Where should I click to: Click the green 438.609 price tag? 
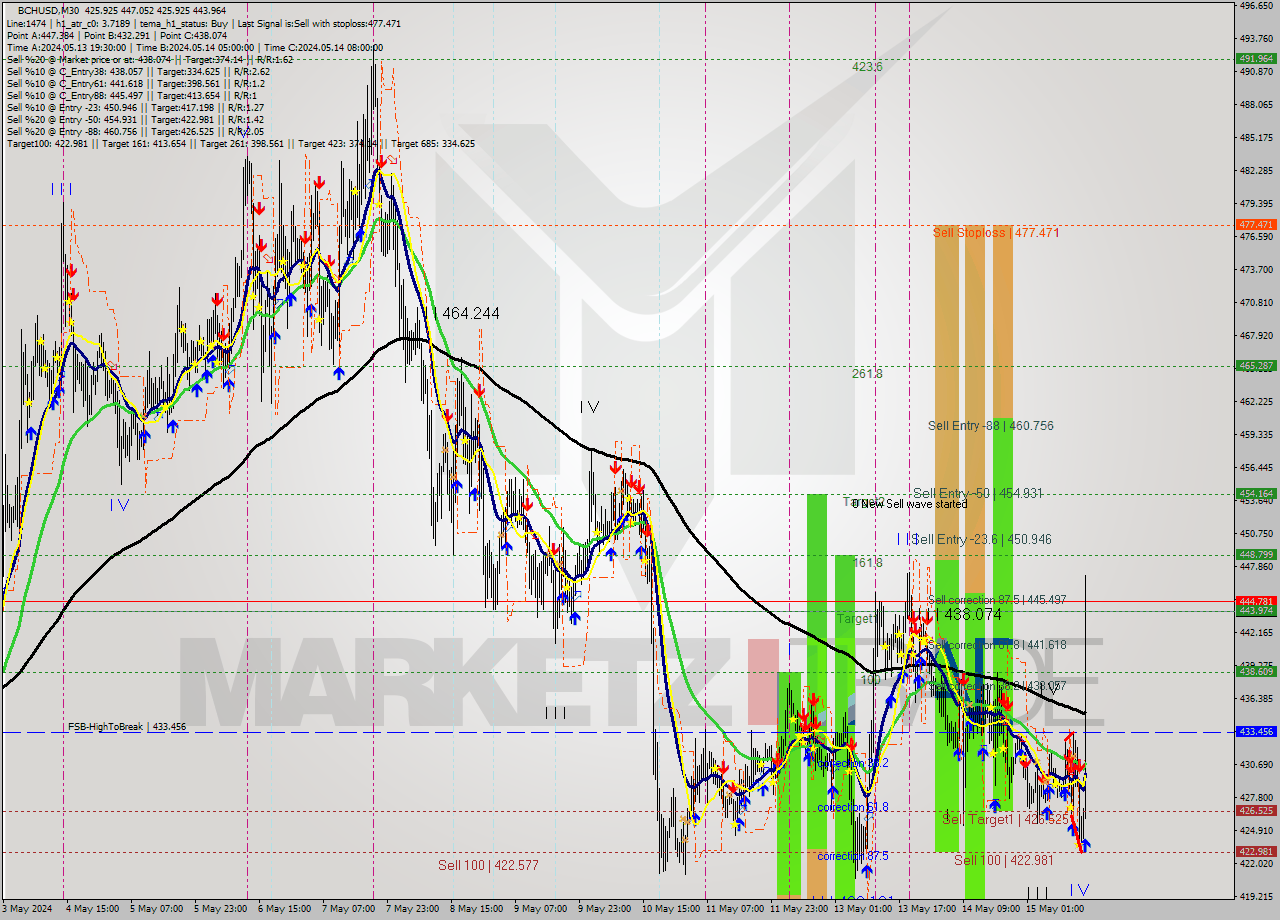click(1256, 672)
